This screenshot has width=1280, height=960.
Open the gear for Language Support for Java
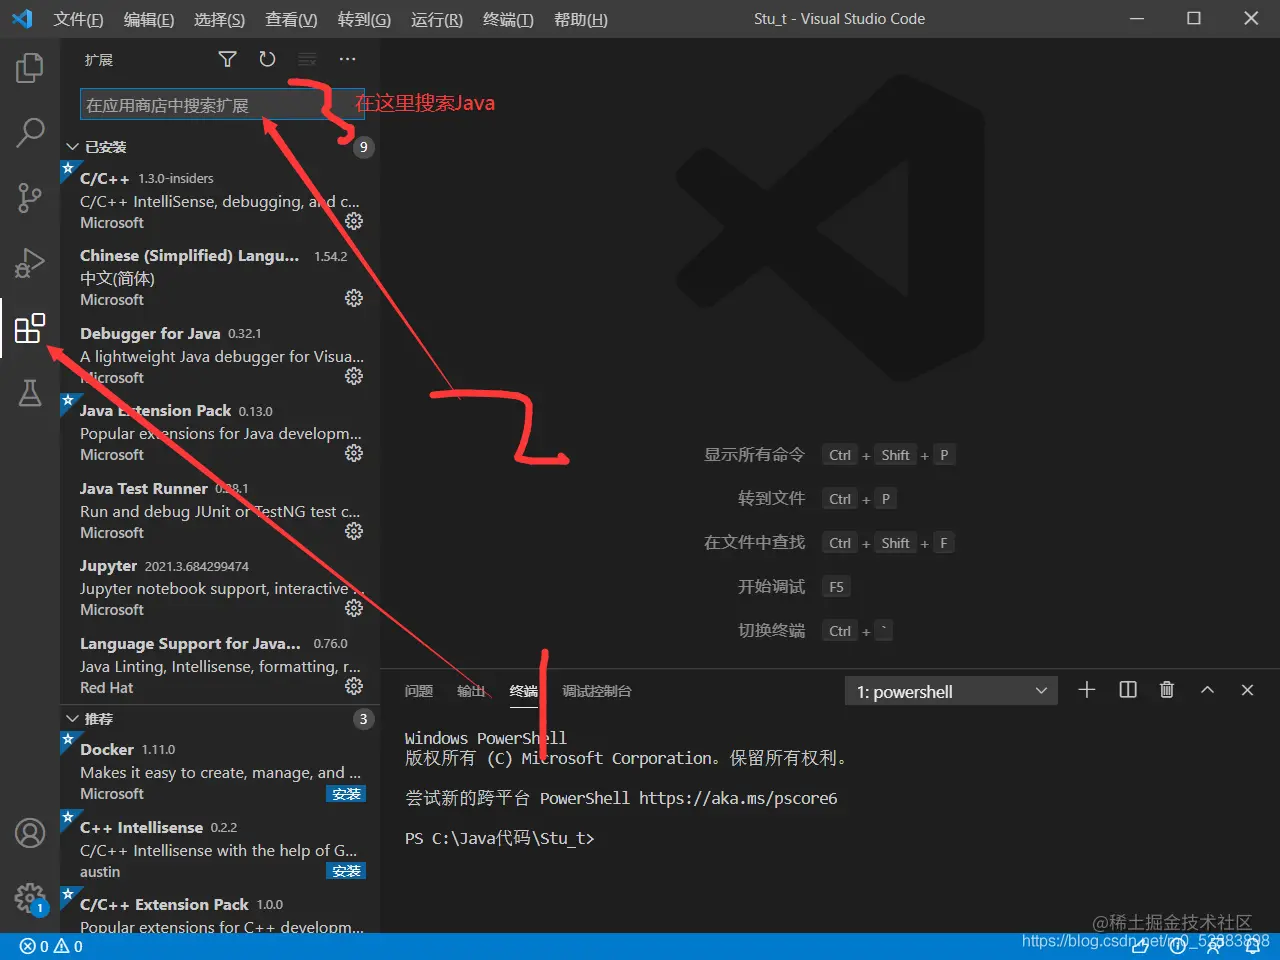click(x=354, y=686)
